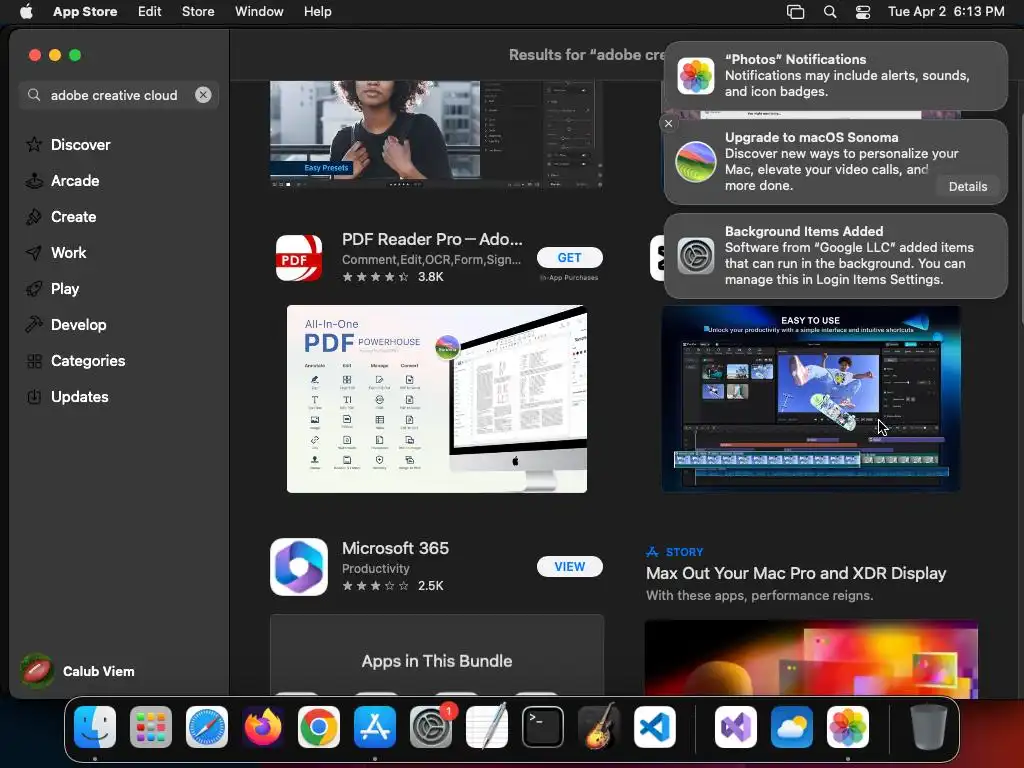Open the colorful story artwork image
Viewport: 1024px width, 768px height.
click(811, 658)
